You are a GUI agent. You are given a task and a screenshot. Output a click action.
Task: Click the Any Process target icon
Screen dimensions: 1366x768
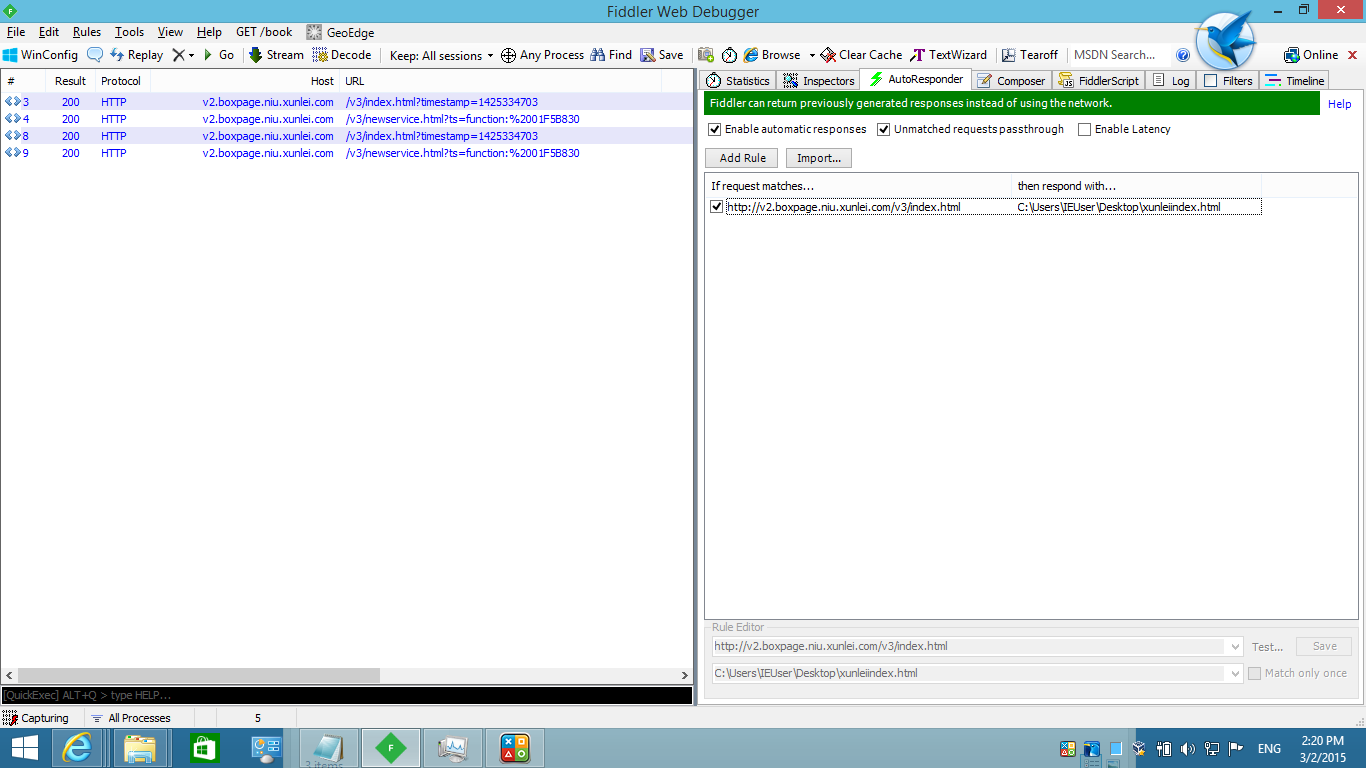[508, 55]
